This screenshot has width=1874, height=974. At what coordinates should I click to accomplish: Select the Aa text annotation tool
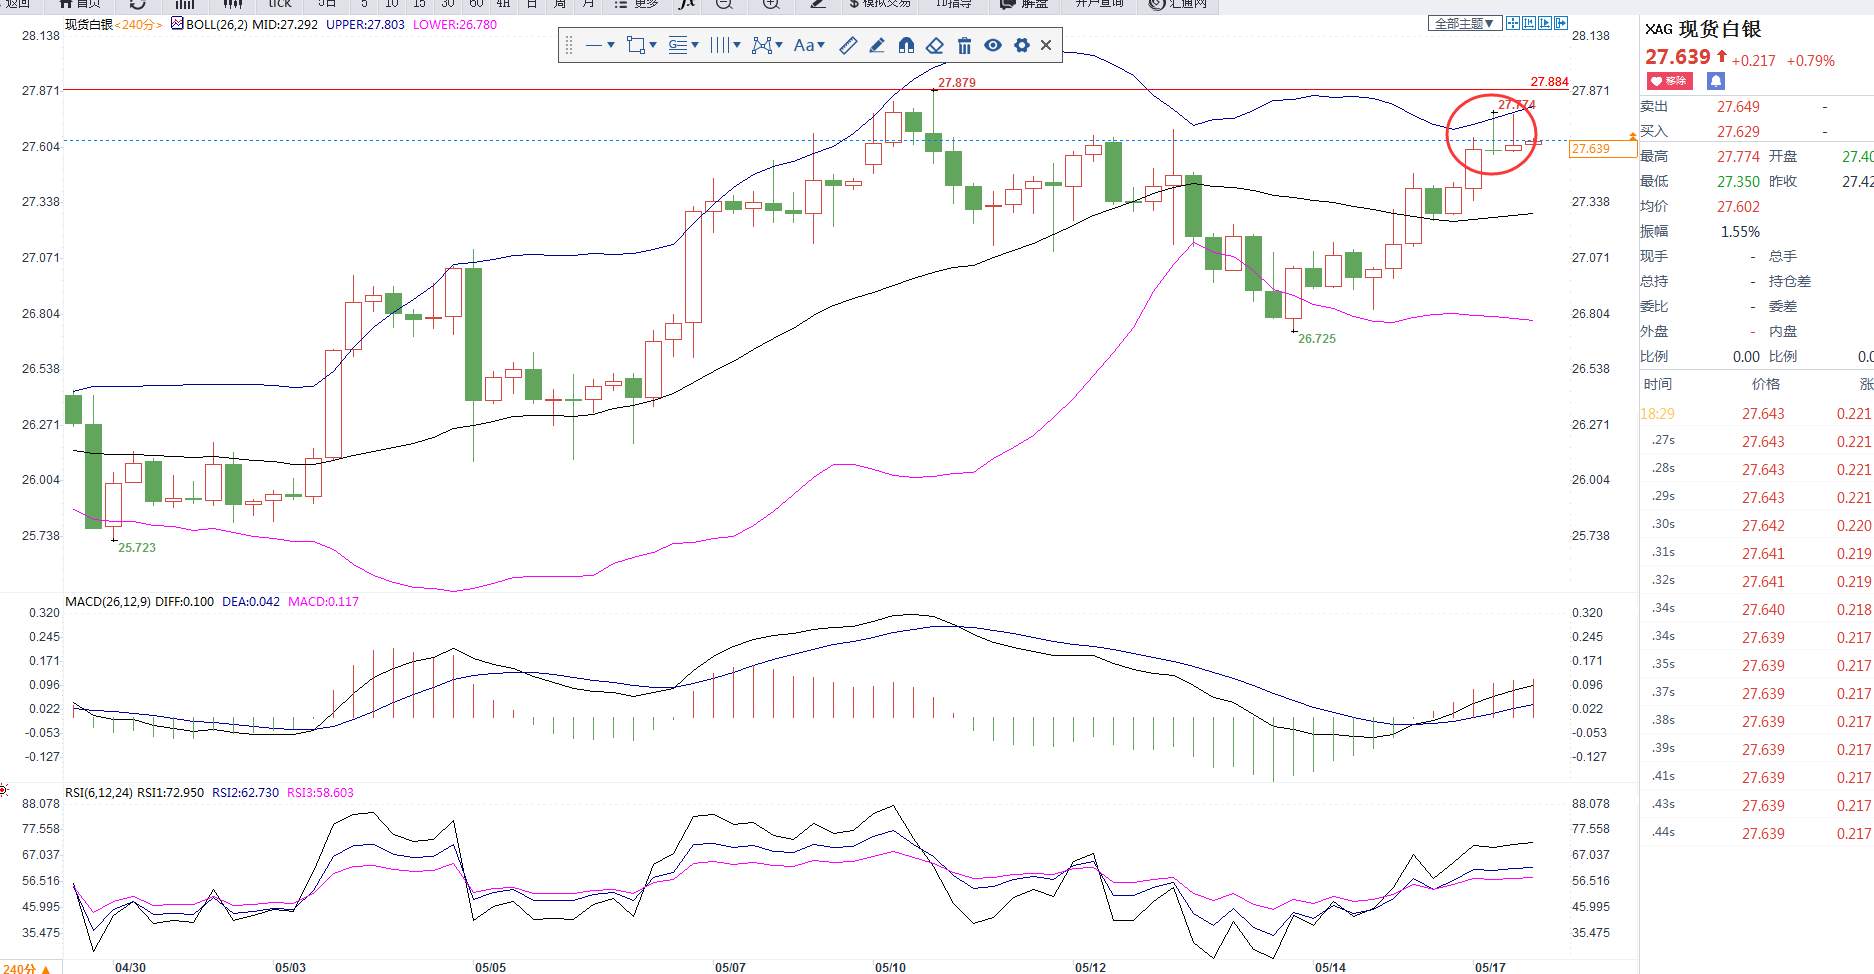804,45
